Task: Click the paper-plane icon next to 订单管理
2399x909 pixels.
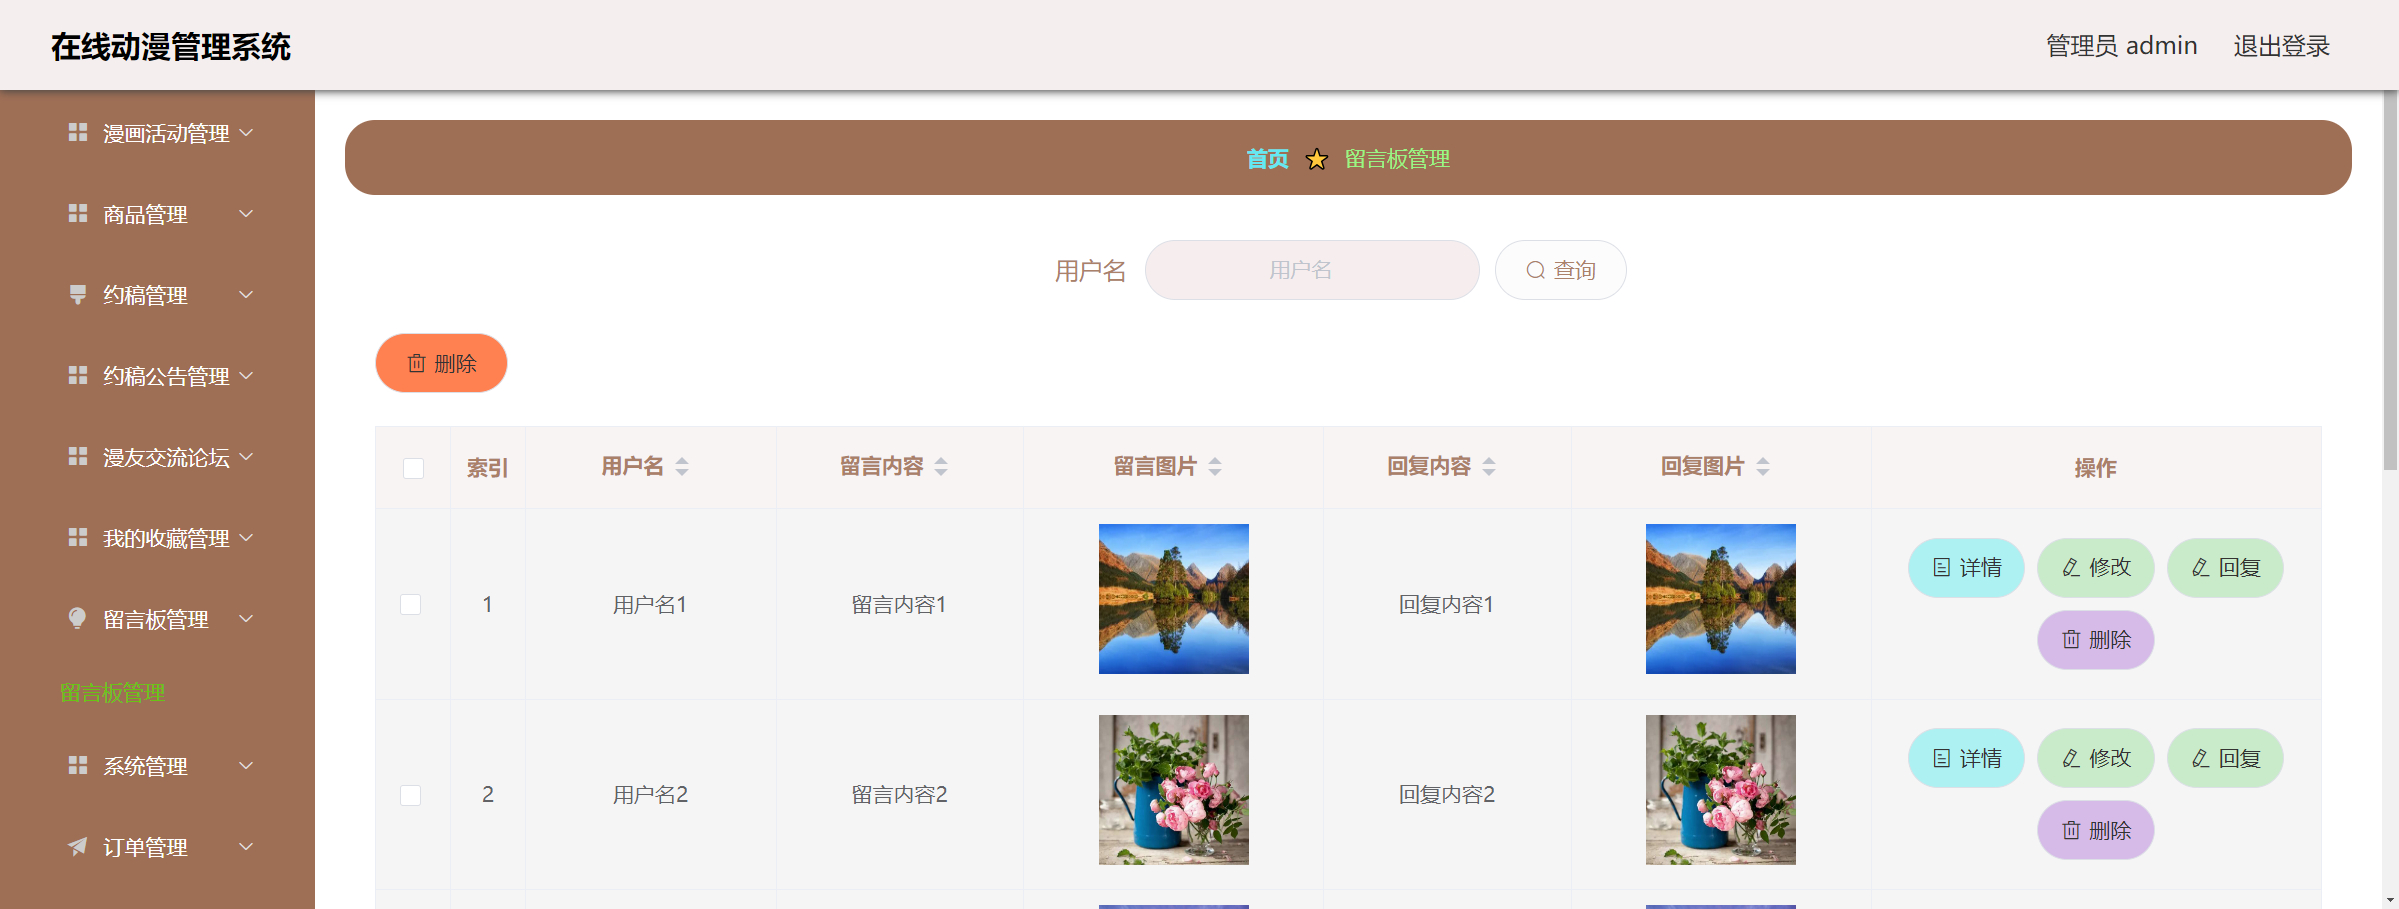Action: (77, 847)
